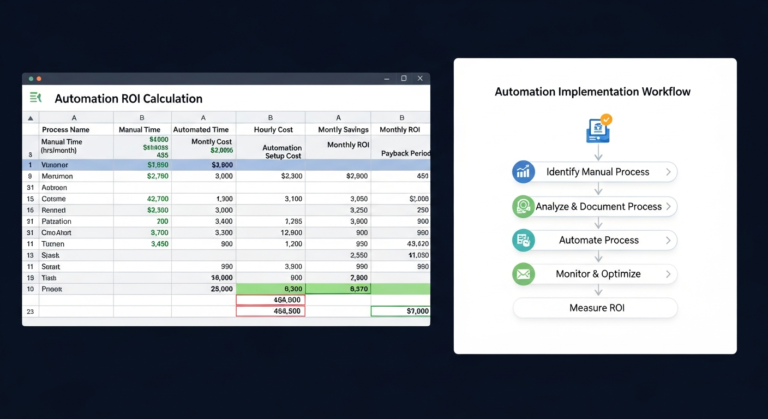Image resolution: width=768 pixels, height=419 pixels.
Task: Click the Cosme row name cell
Action: (x=76, y=198)
